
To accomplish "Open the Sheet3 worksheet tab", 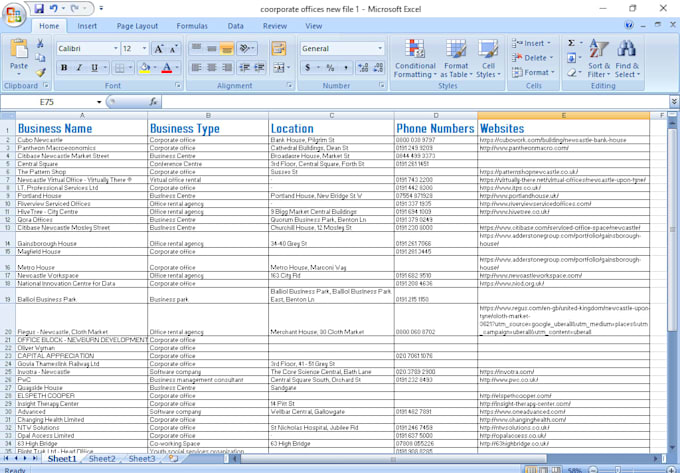I will (142, 459).
